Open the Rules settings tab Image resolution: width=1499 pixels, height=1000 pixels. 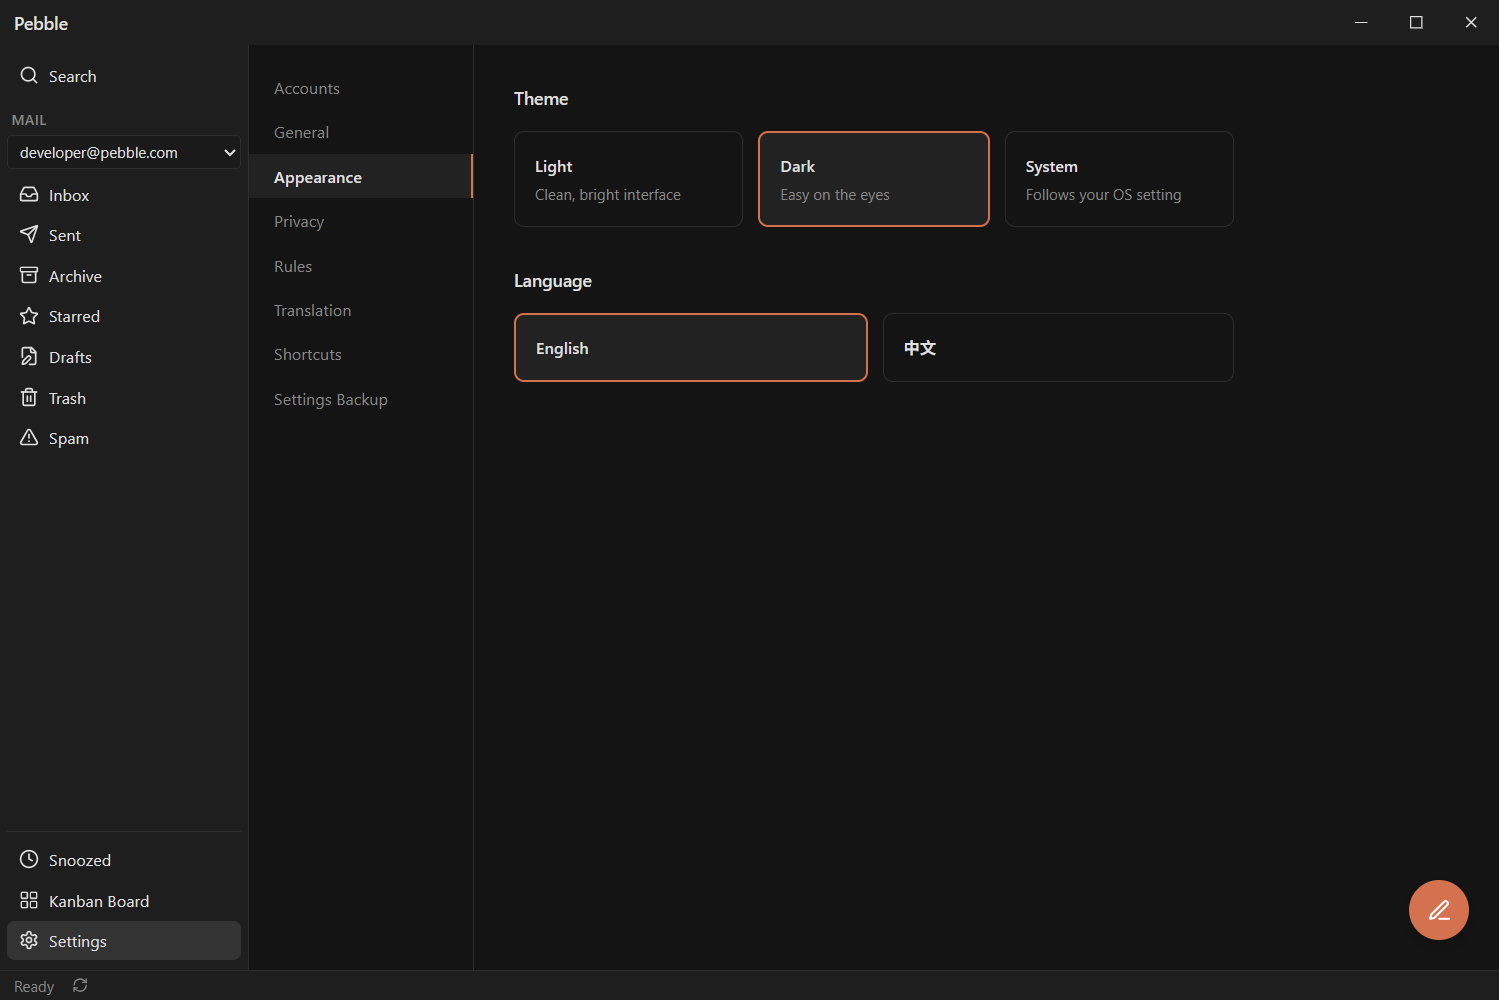click(360, 266)
